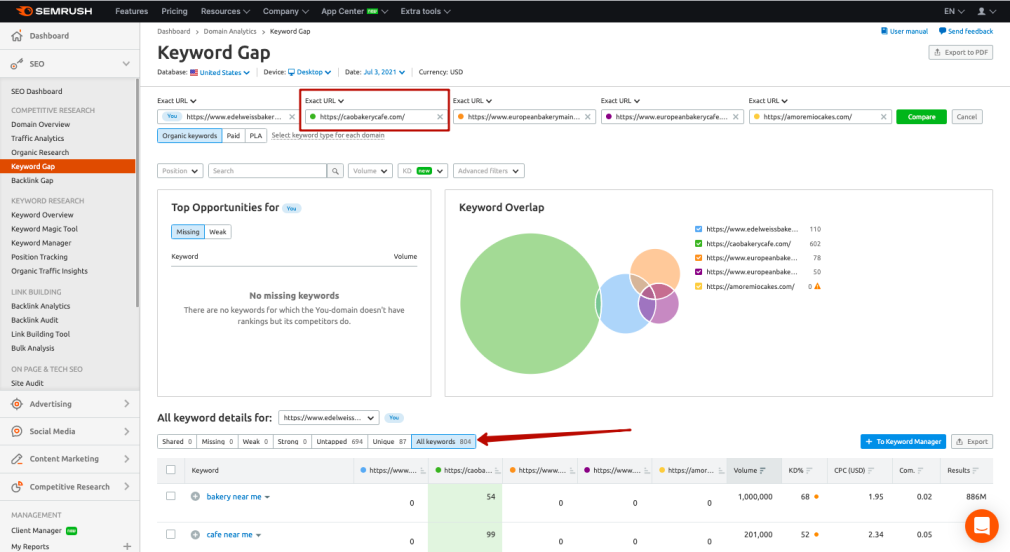Screen dimensions: 1010x552
Task: Click warning icon next to amoremiocakes
Action: point(817,287)
